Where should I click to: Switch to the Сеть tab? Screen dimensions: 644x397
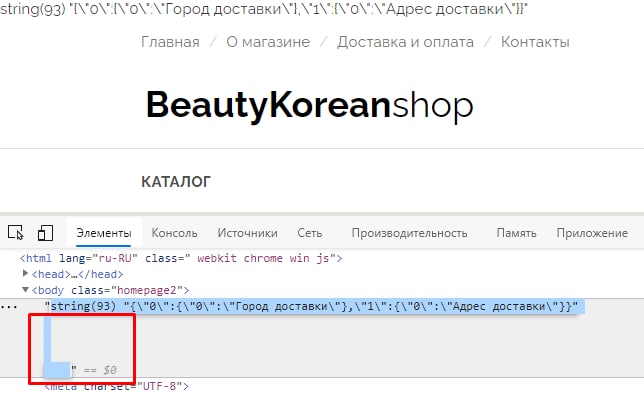310,233
